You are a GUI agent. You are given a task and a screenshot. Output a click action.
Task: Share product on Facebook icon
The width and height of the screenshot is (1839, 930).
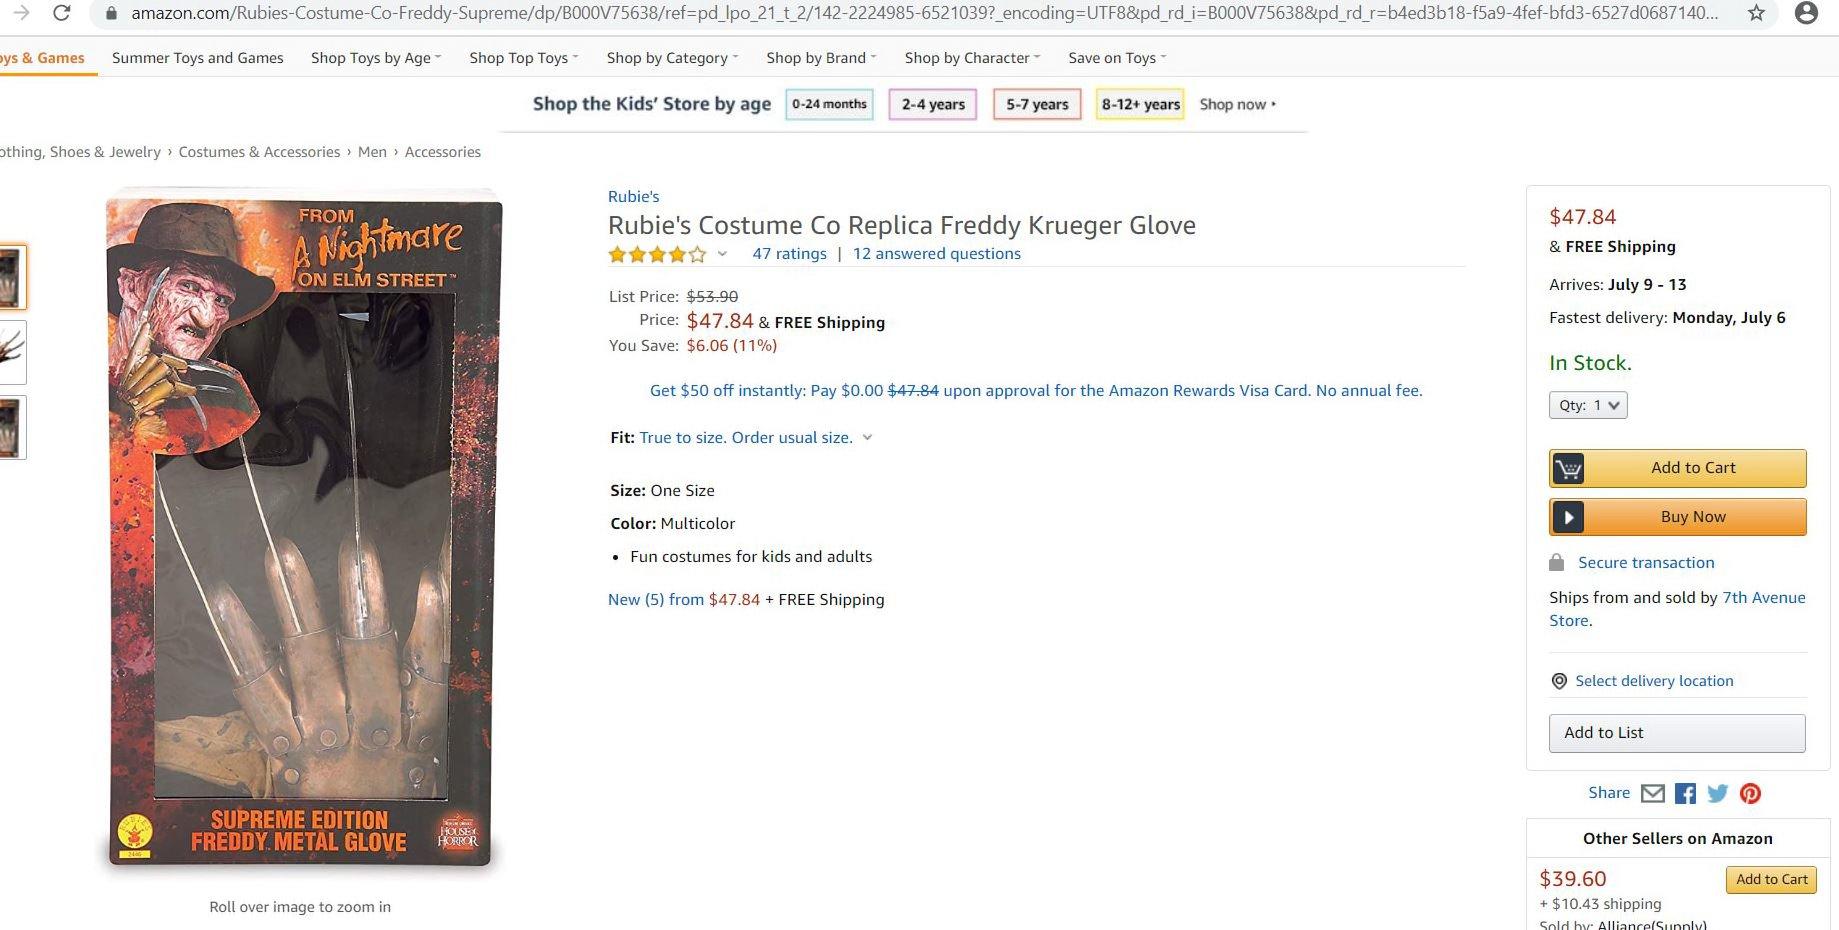pyautogui.click(x=1685, y=793)
